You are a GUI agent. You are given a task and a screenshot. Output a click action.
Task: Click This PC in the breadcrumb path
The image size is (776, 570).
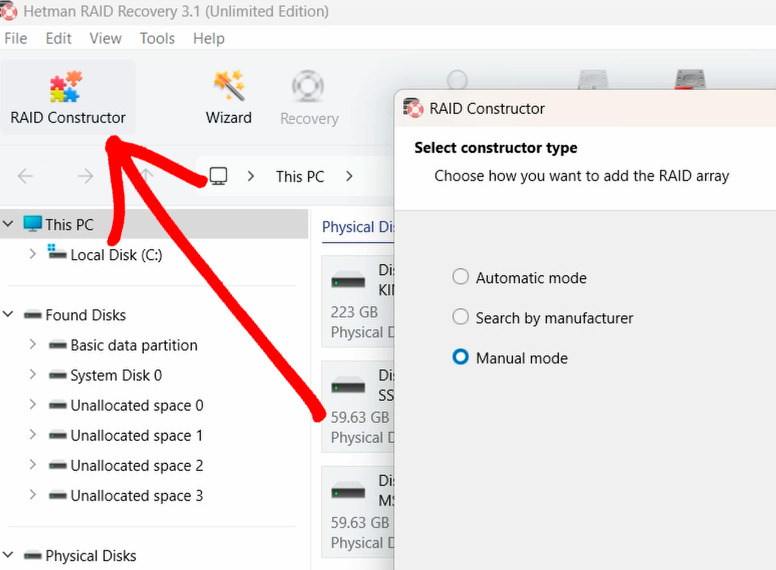pyautogui.click(x=300, y=177)
